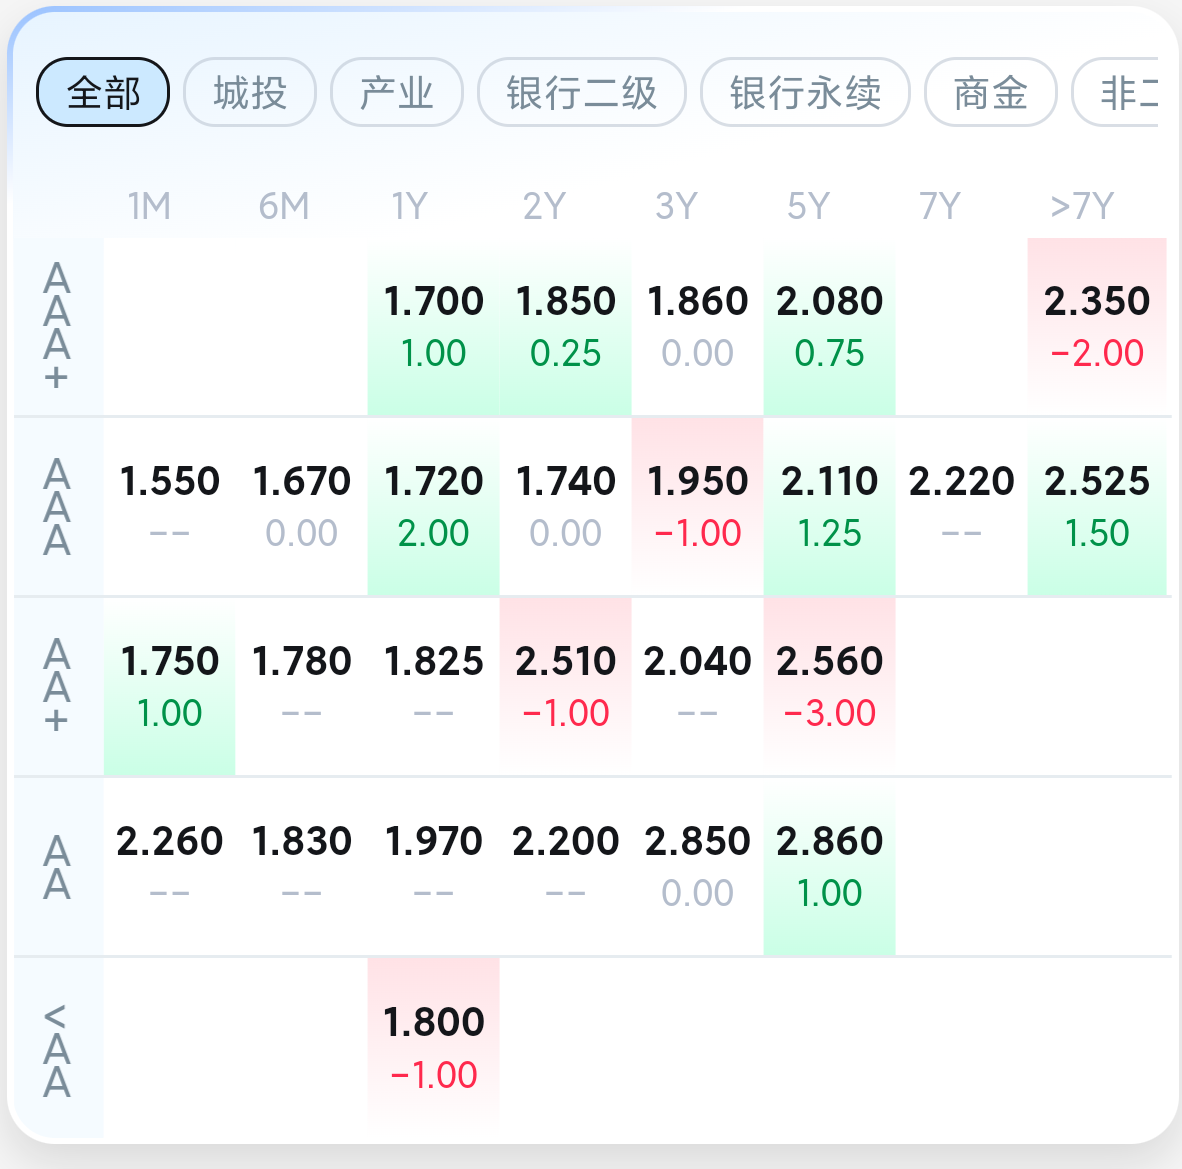
Task: Select the >7Y column header
Action: 1081,206
